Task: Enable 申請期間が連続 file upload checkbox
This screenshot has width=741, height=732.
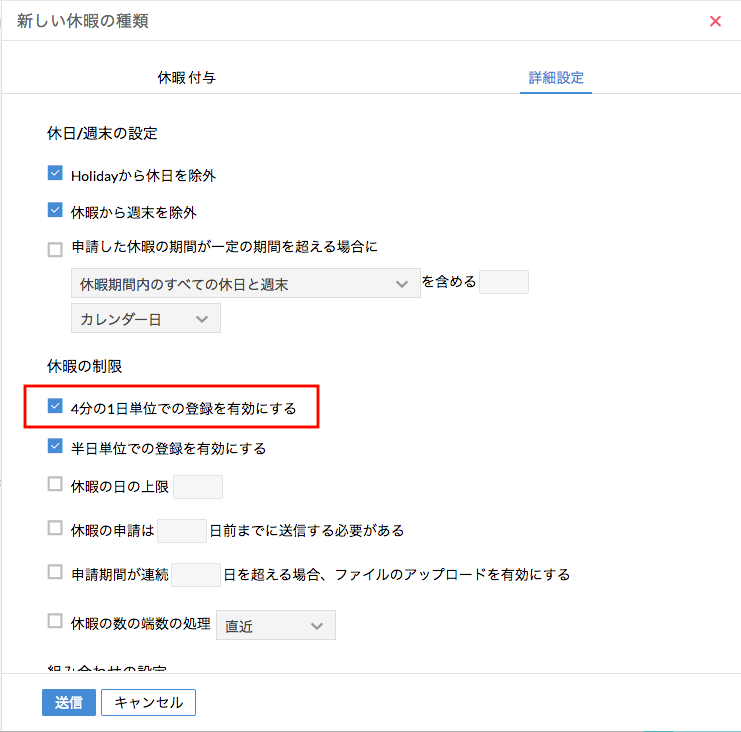Action: click(55, 573)
